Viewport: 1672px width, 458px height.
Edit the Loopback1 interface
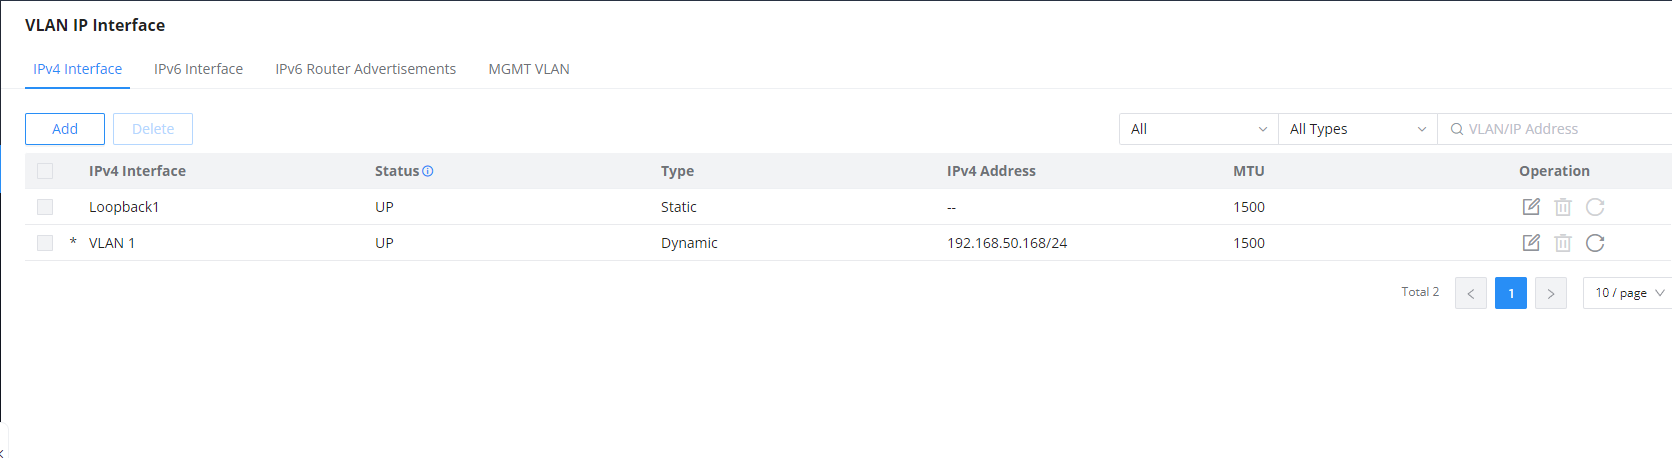[1531, 207]
